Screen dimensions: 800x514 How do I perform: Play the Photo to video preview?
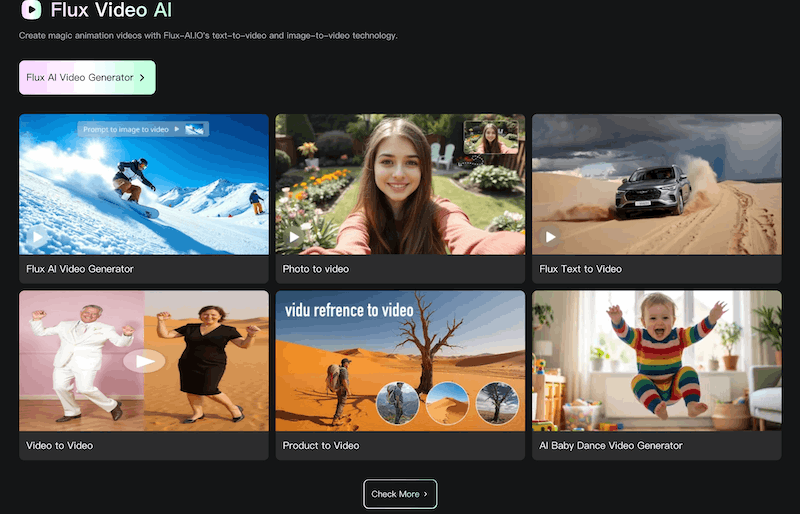tap(294, 237)
